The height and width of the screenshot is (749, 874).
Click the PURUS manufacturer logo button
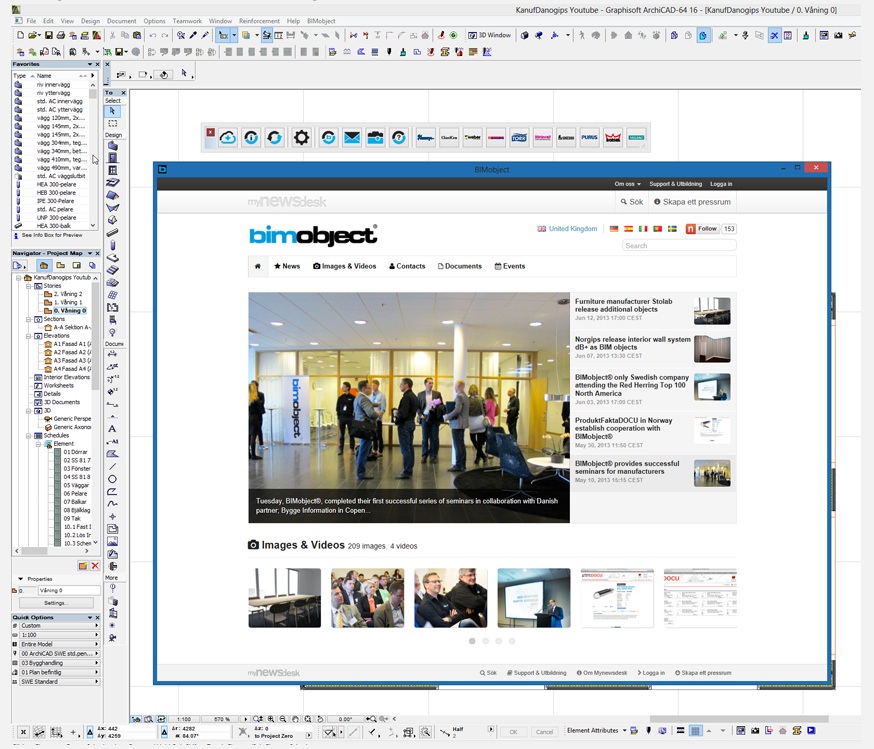(589, 137)
